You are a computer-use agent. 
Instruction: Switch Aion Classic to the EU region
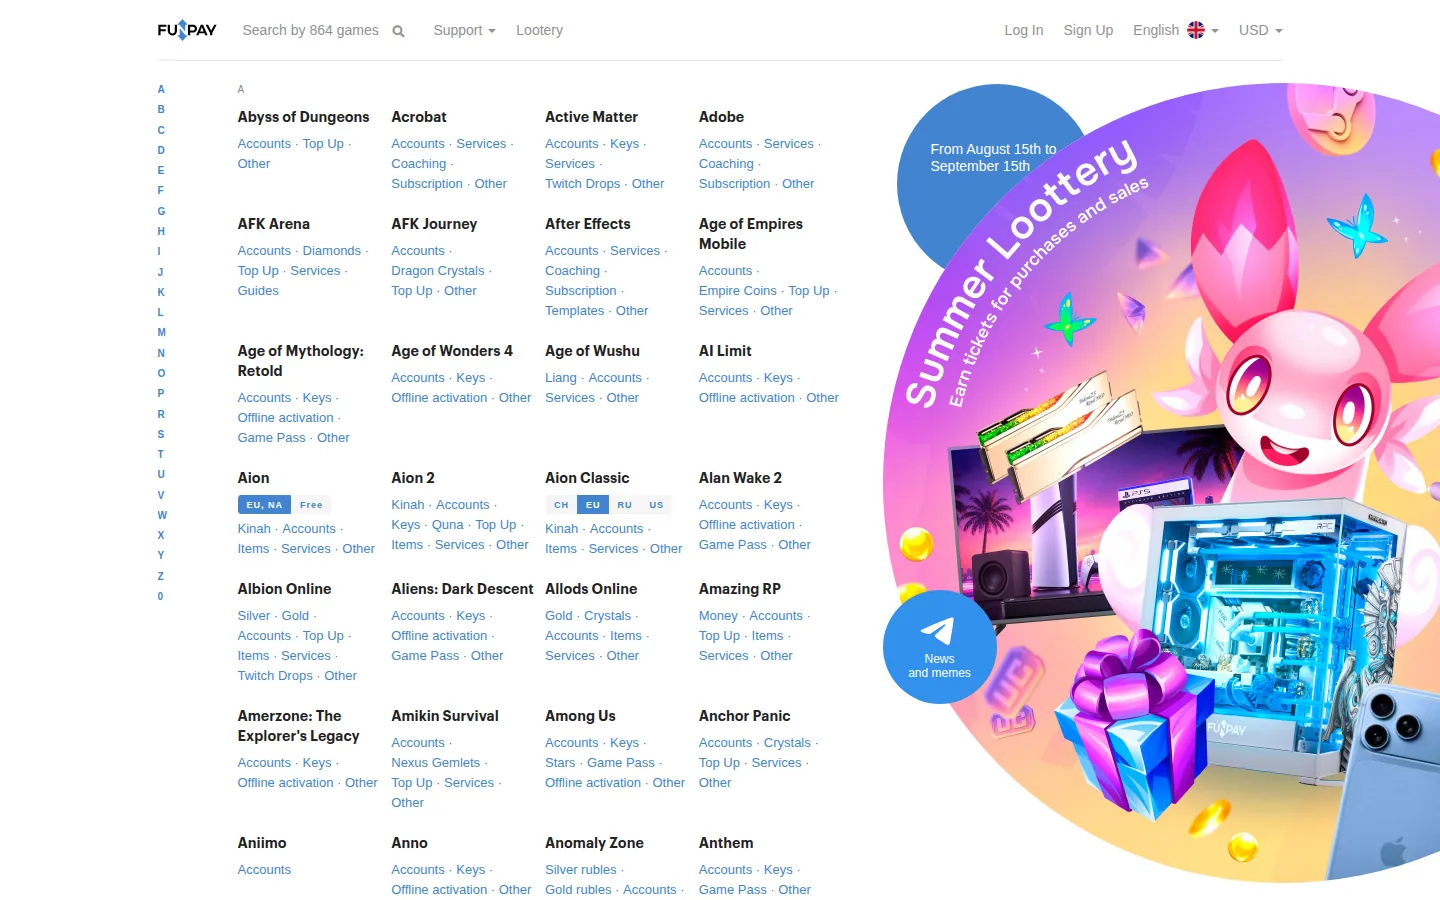pos(593,505)
